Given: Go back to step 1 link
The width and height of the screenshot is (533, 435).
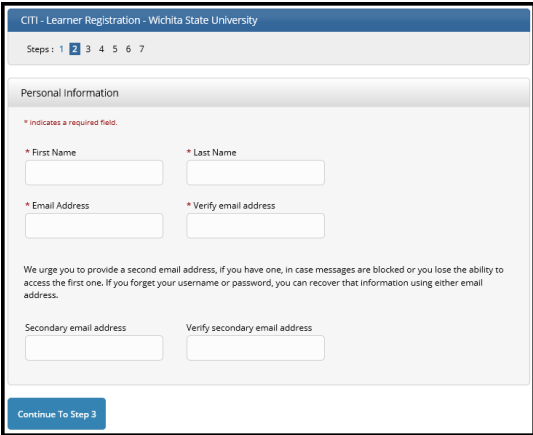Looking at the screenshot, I should [62, 49].
